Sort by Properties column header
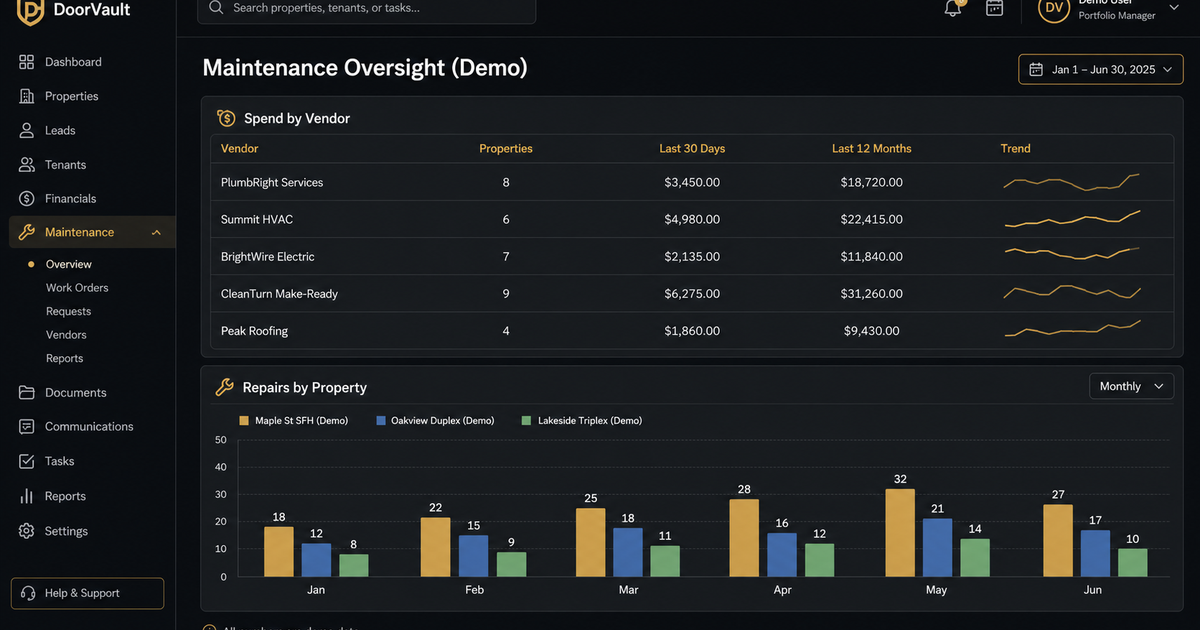The image size is (1200, 630). [506, 148]
